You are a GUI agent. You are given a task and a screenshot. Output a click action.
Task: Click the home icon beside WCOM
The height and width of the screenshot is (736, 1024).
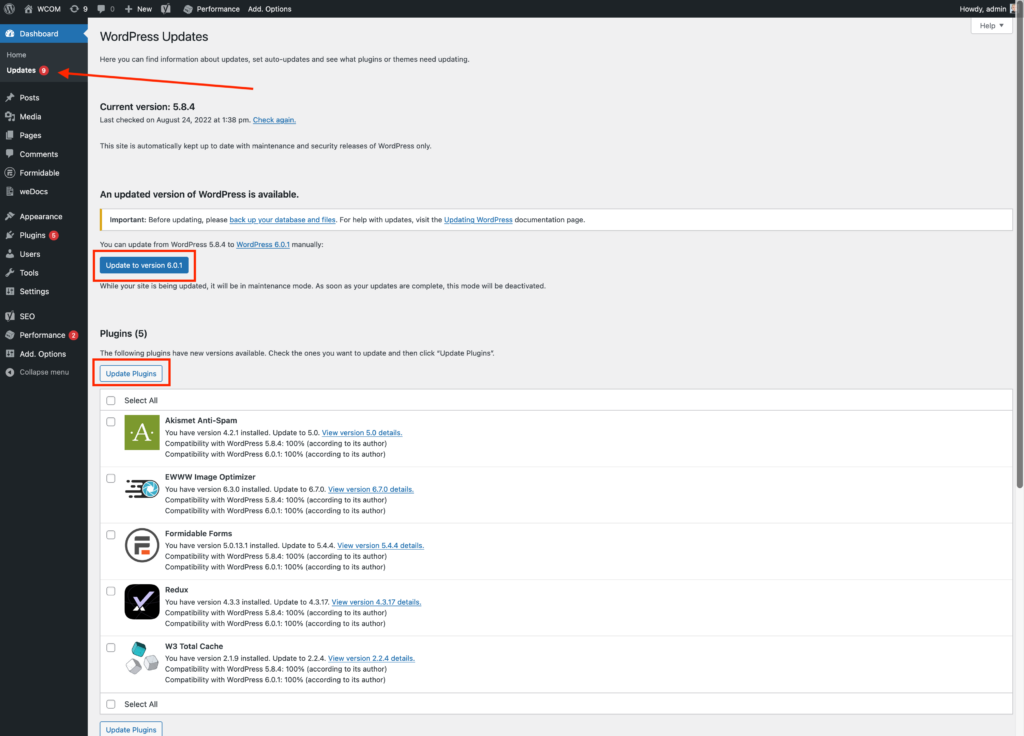pos(28,8)
